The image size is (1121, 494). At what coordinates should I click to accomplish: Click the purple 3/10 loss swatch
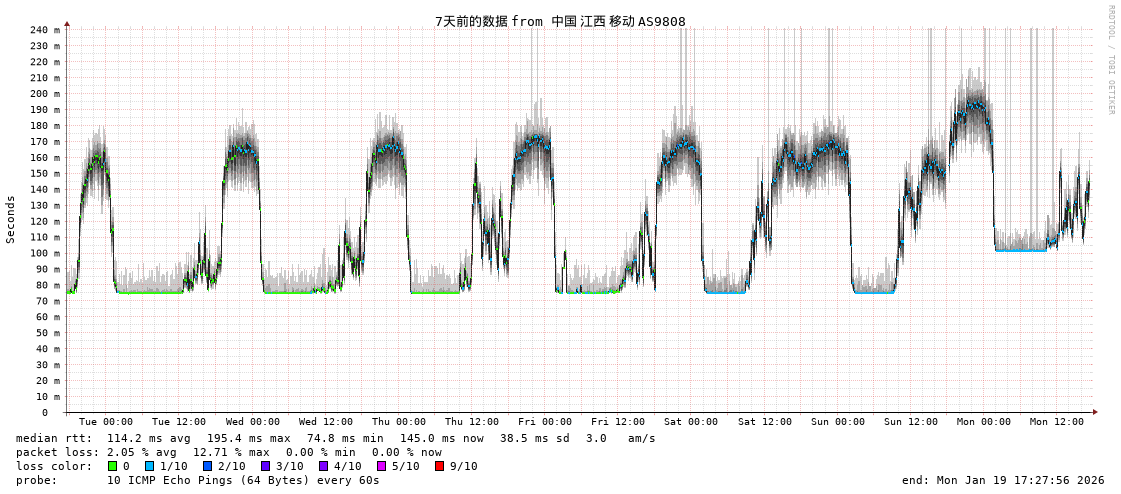pyautogui.click(x=265, y=466)
